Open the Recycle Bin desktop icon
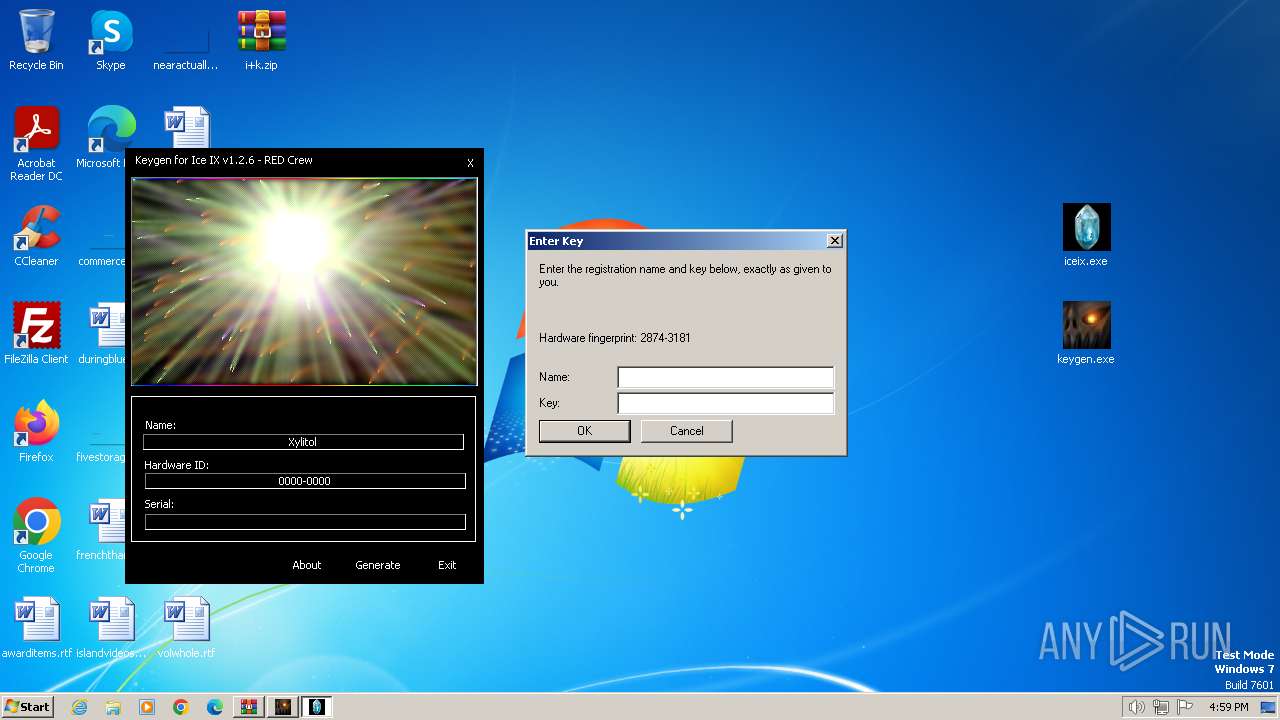Image resolution: width=1280 pixels, height=720 pixels. tap(36, 40)
